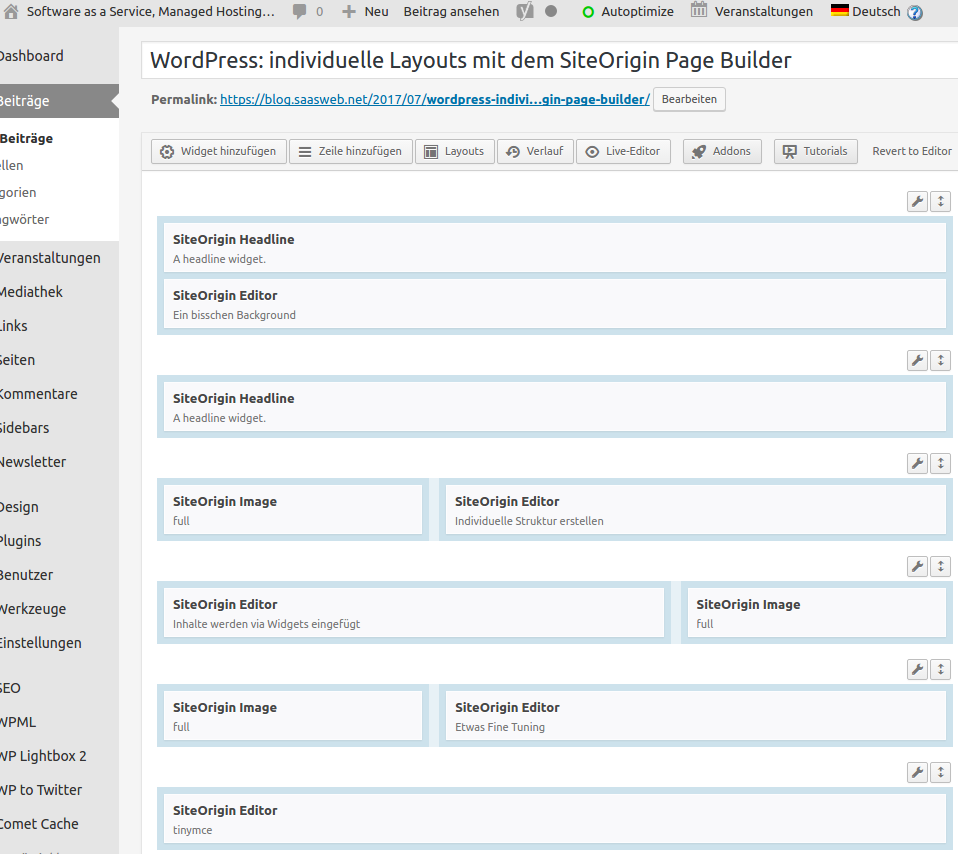Open wrench for Inhalte werden row
Image resolution: width=958 pixels, height=854 pixels.
[917, 567]
